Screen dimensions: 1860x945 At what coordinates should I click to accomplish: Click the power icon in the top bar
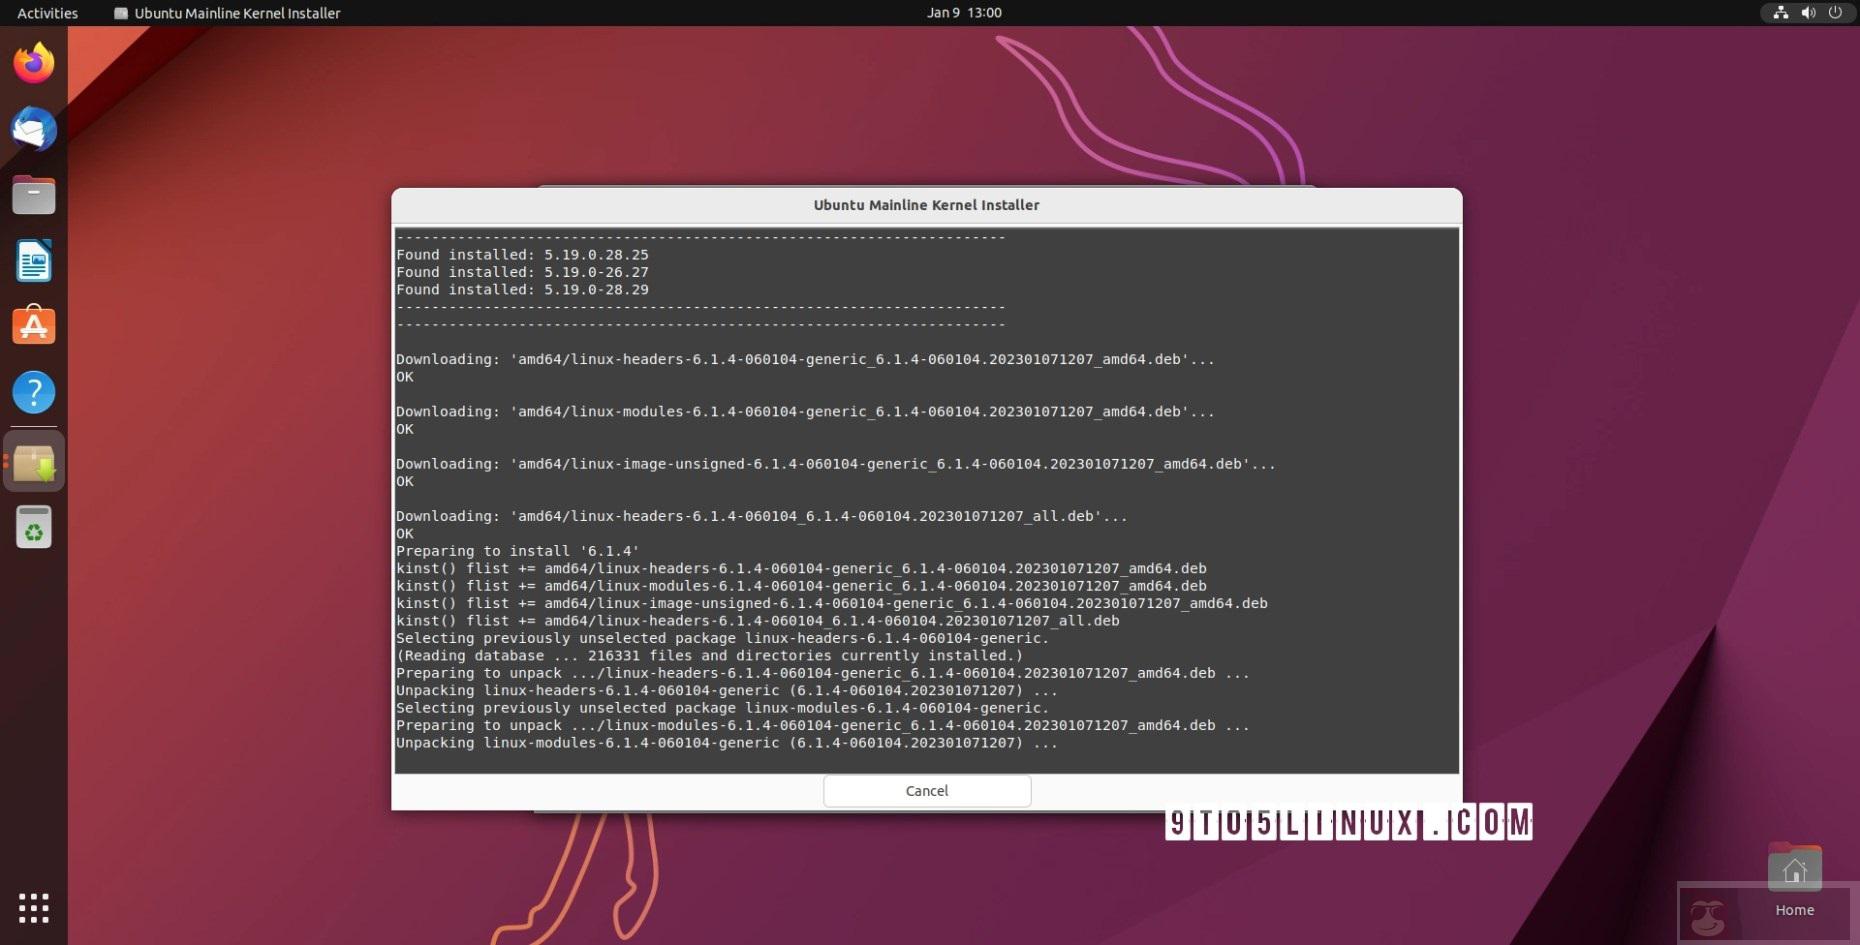1835,13
